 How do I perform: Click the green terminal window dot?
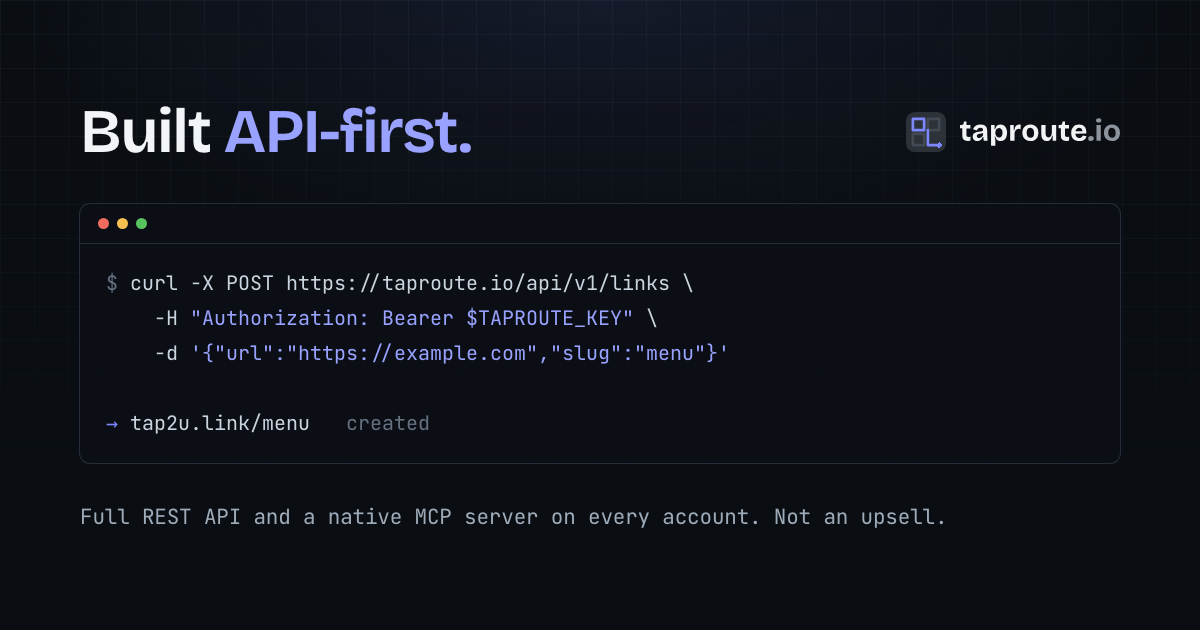click(x=141, y=224)
